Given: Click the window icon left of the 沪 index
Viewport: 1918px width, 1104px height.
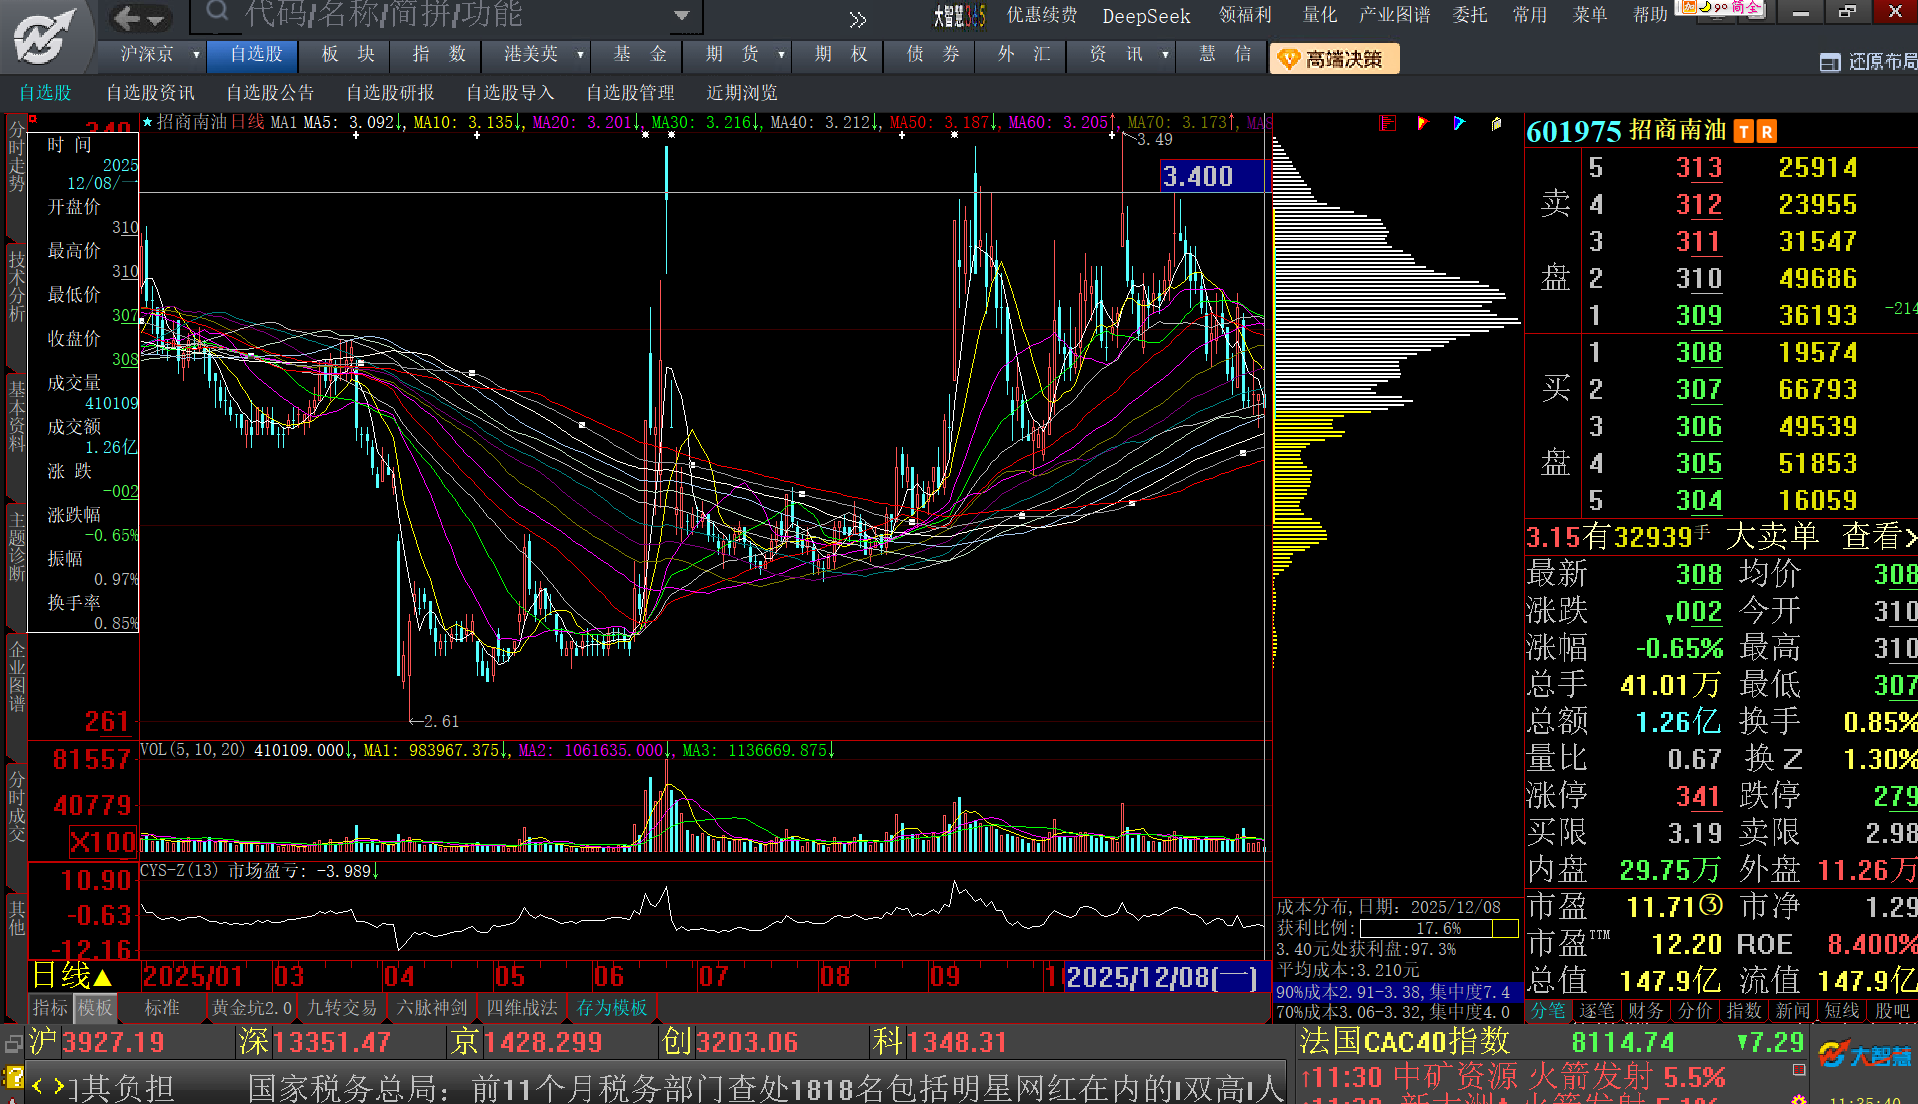Looking at the screenshot, I should 13,1044.
